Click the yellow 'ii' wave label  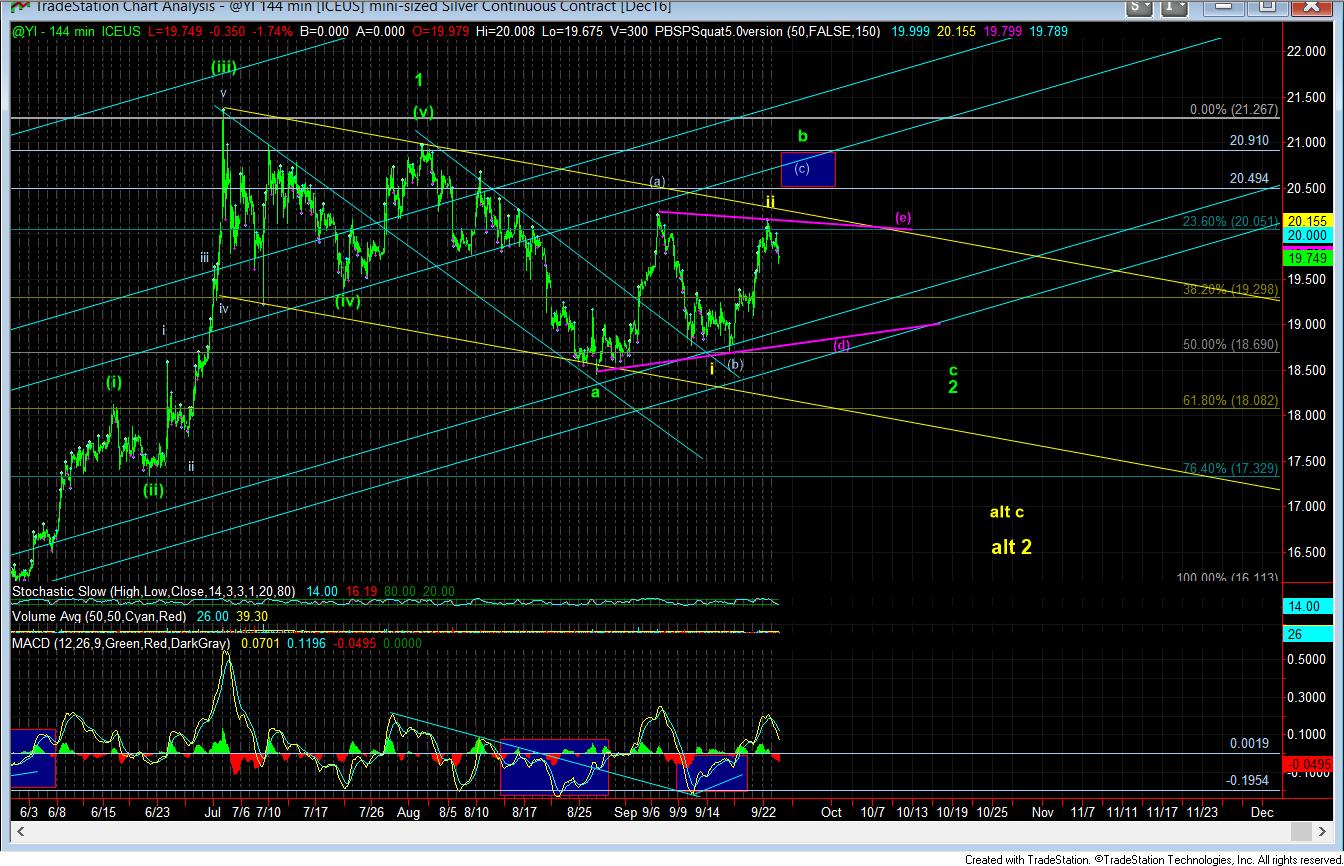coord(770,202)
